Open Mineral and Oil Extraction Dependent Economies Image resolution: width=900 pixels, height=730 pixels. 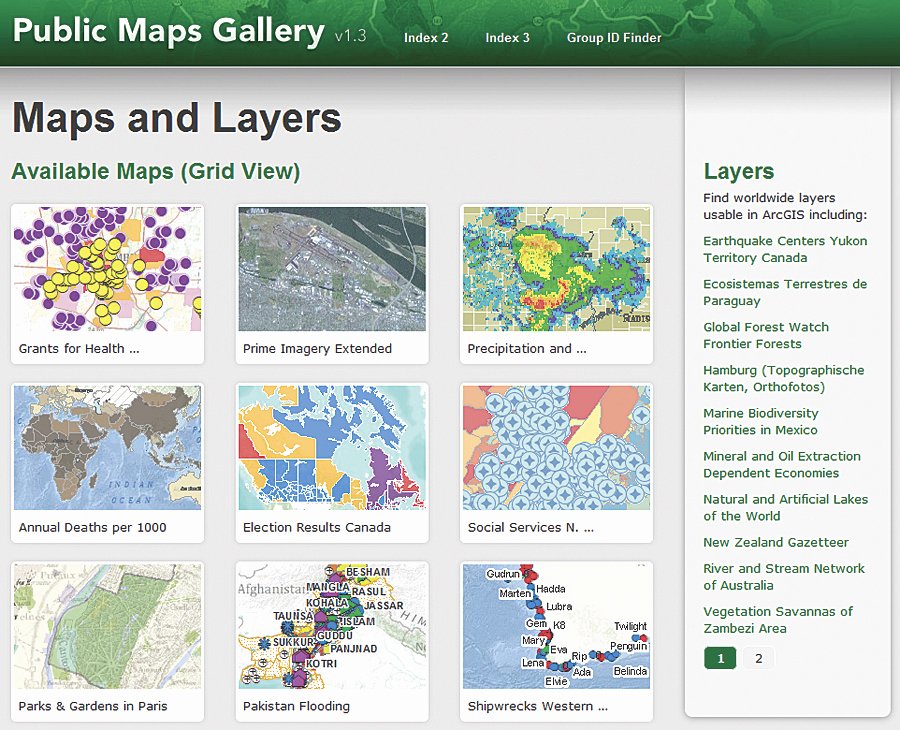pyautogui.click(x=782, y=464)
